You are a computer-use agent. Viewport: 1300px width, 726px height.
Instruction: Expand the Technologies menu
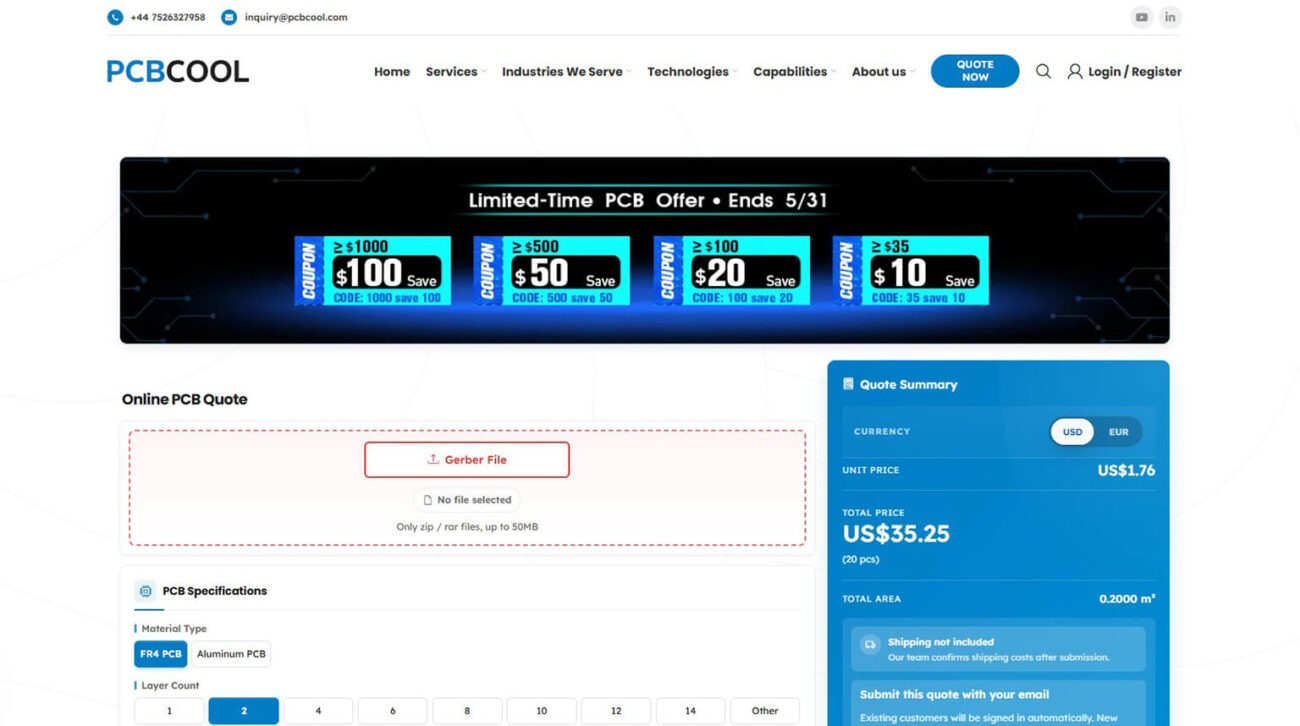pos(692,72)
